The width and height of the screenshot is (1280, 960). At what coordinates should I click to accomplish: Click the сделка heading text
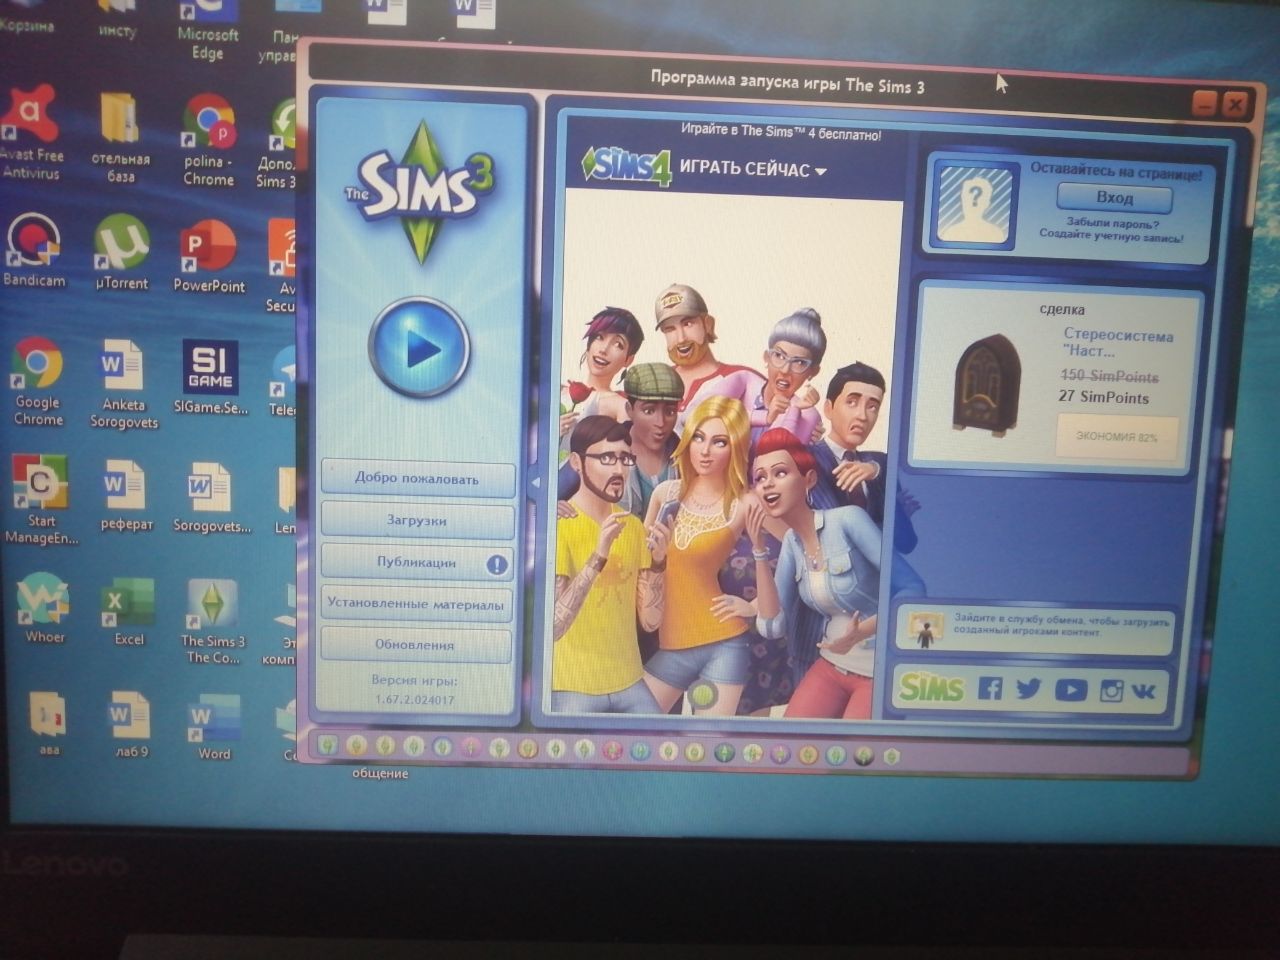coord(1061,309)
